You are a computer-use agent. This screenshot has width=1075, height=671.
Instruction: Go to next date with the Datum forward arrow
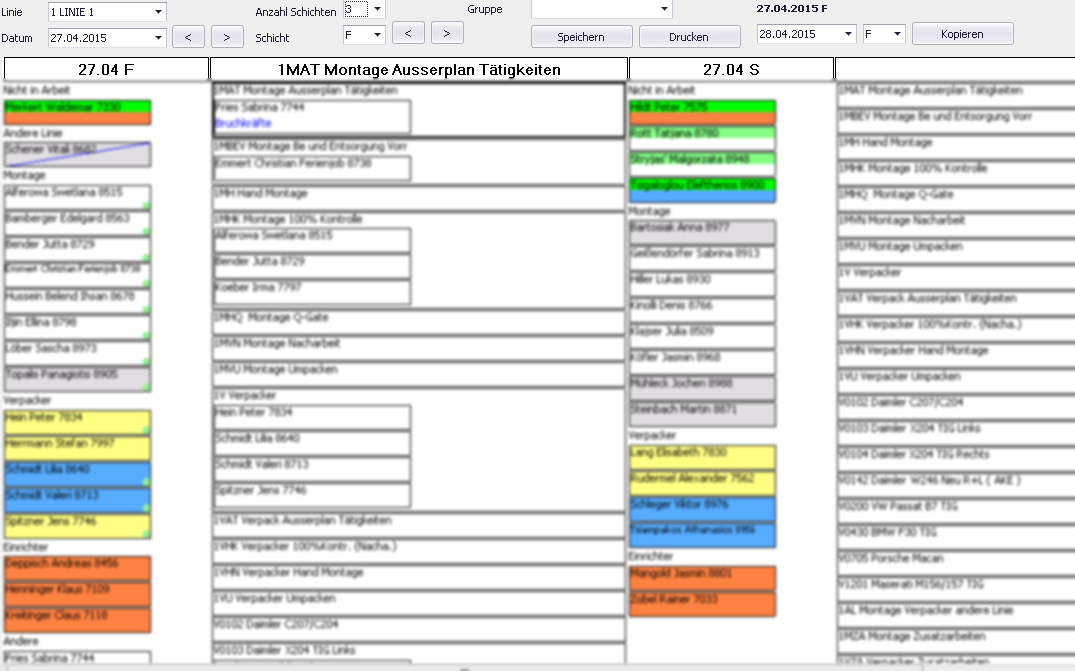tap(227, 37)
